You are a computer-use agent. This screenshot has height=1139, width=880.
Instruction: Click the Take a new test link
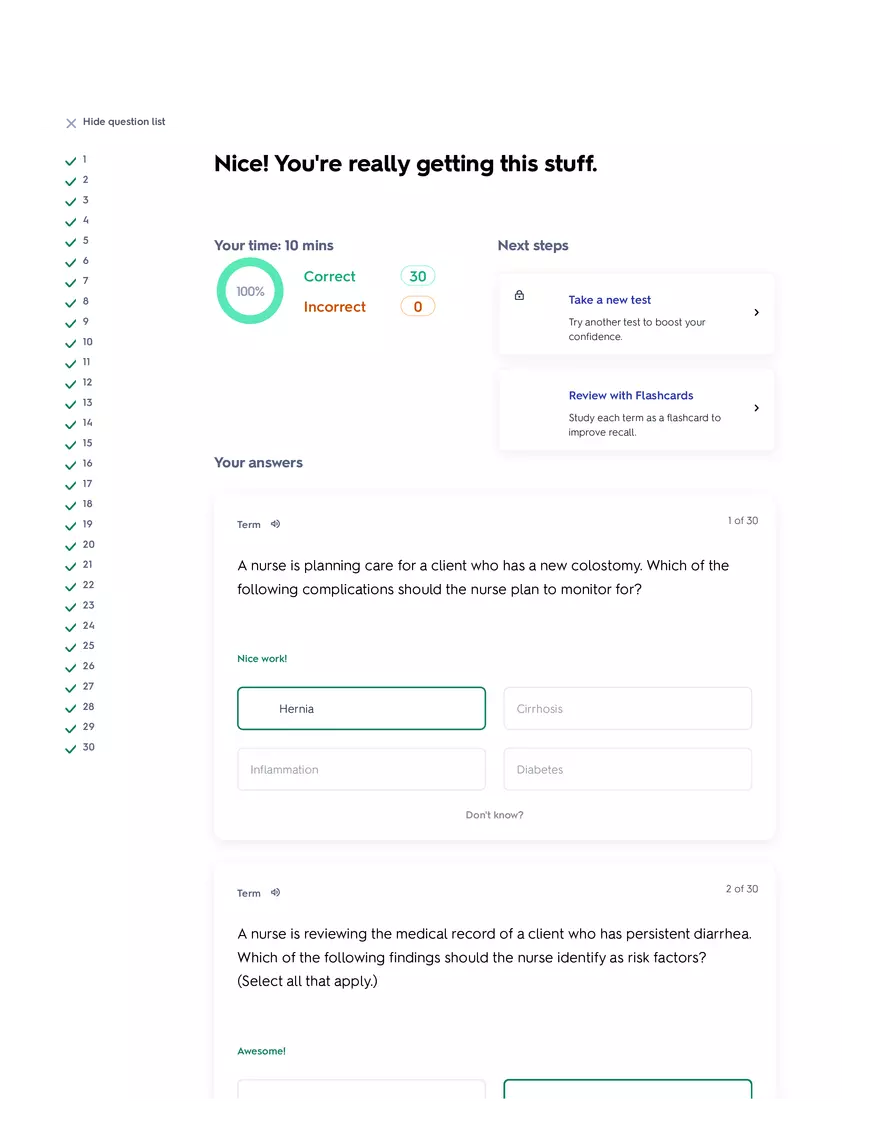[610, 300]
